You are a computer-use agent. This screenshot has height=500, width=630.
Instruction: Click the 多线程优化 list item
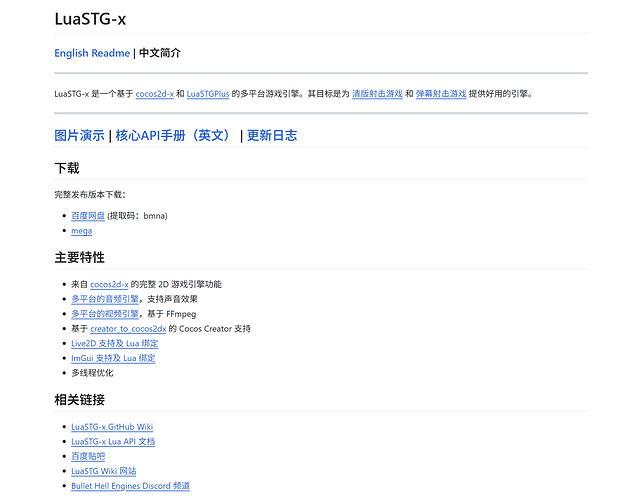click(92, 373)
